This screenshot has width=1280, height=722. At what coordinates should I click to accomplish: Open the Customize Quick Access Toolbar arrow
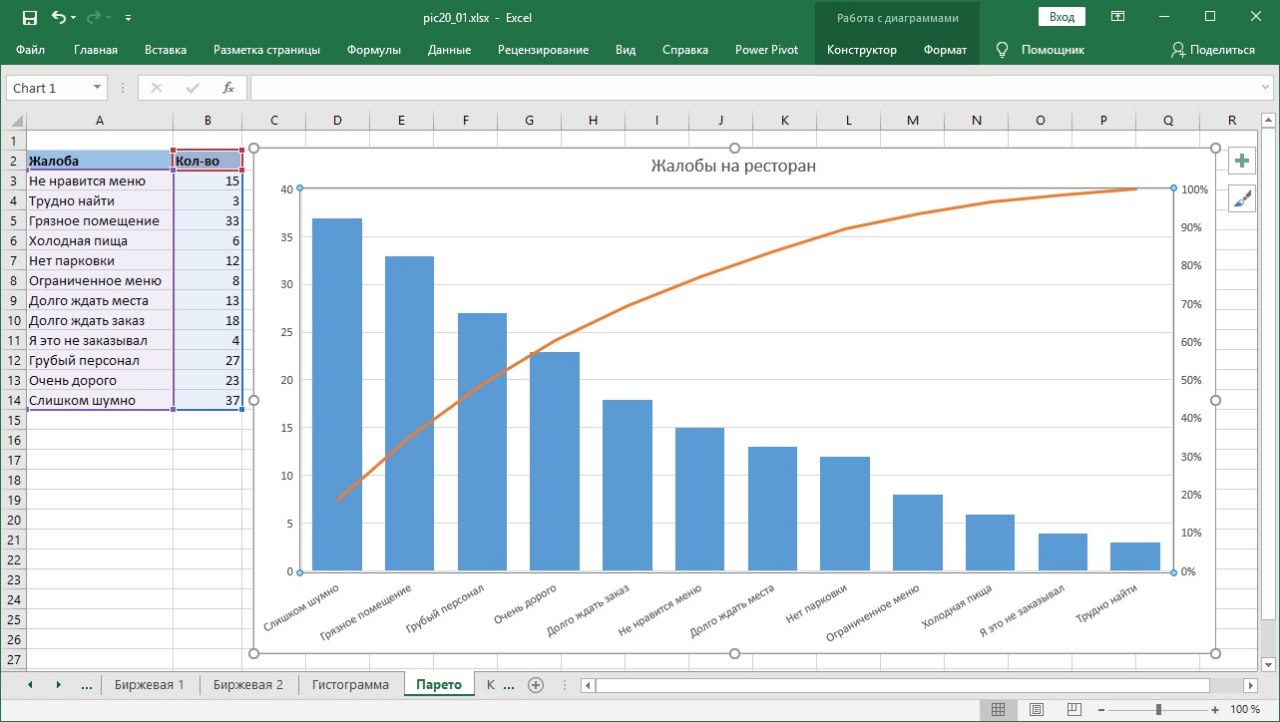(128, 18)
